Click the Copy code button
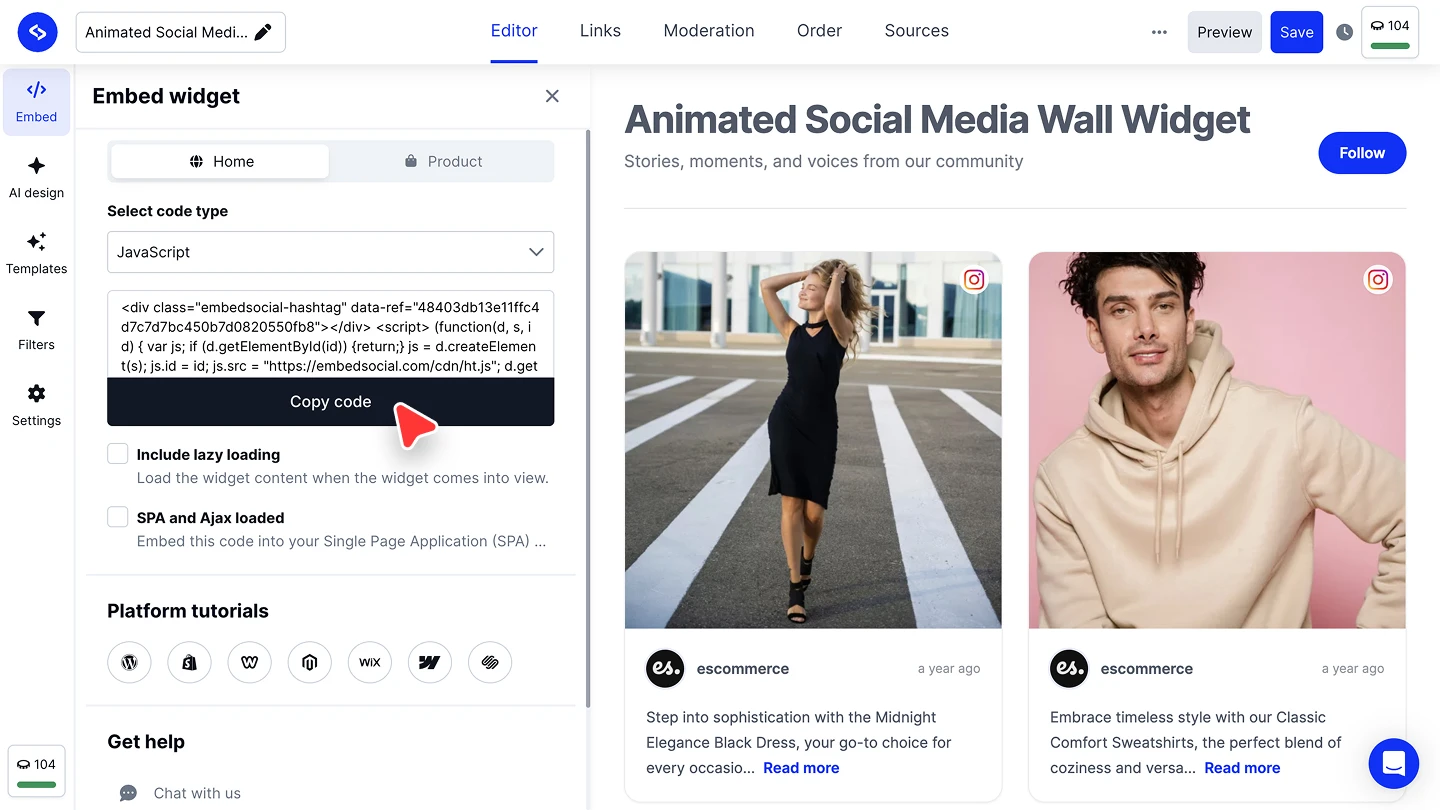 (330, 401)
